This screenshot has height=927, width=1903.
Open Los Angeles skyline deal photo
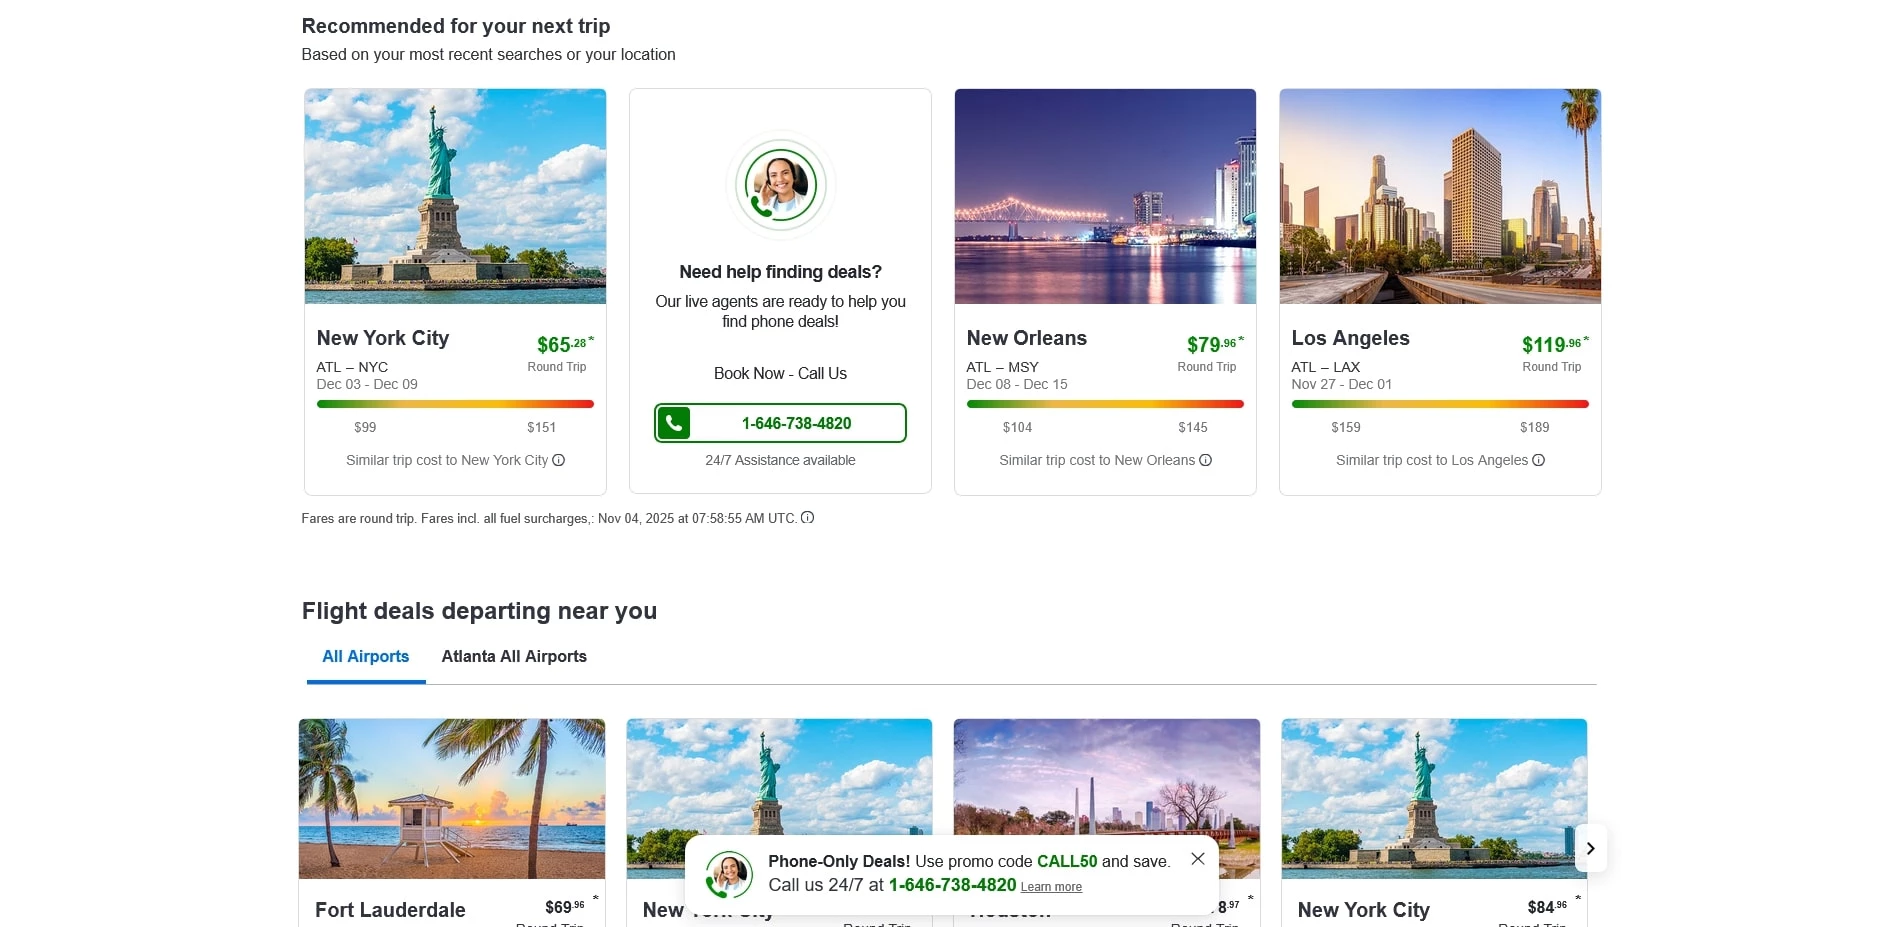click(x=1439, y=196)
